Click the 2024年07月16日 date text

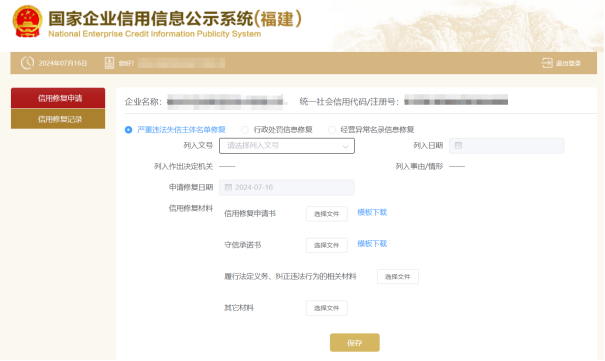coord(63,63)
